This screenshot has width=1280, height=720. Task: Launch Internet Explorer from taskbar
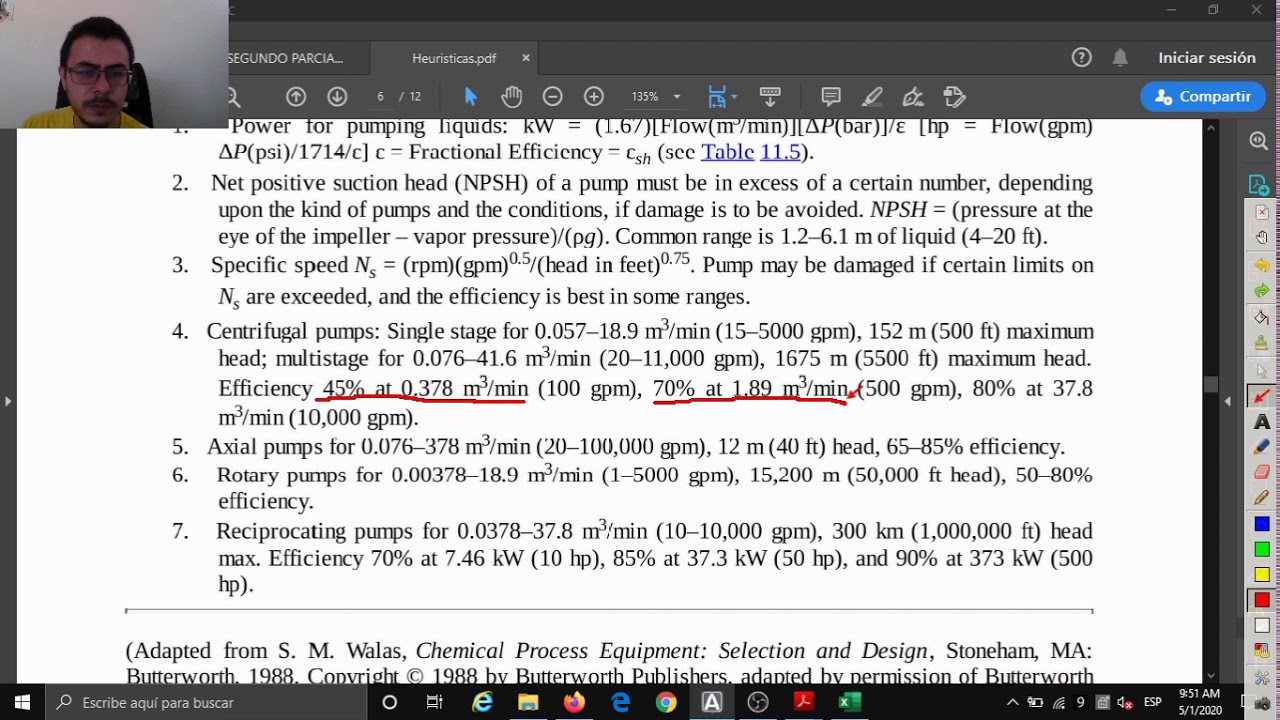click(x=482, y=703)
